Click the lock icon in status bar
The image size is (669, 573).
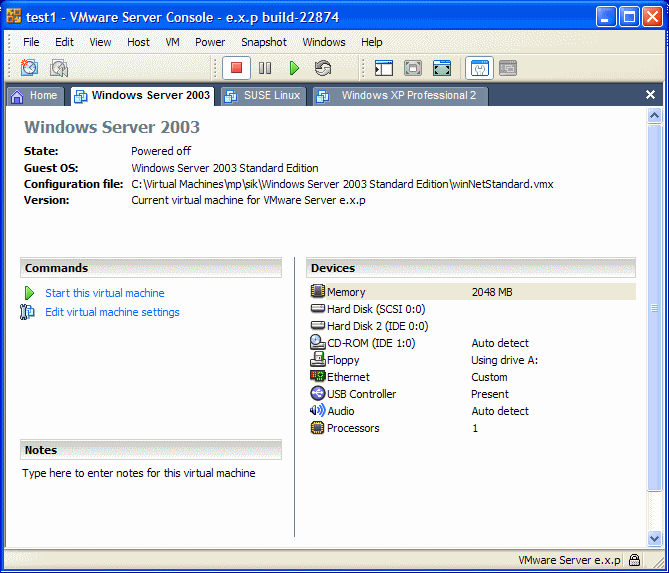pyautogui.click(x=634, y=559)
